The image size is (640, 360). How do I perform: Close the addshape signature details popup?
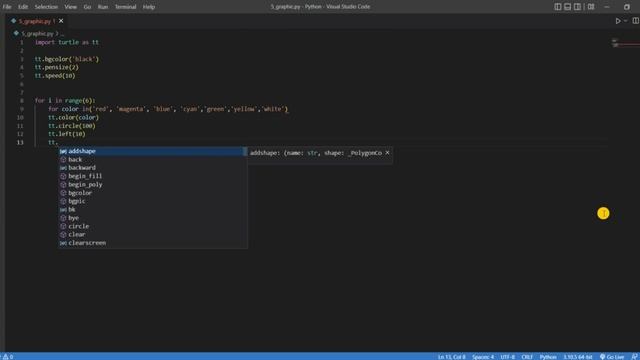387,153
